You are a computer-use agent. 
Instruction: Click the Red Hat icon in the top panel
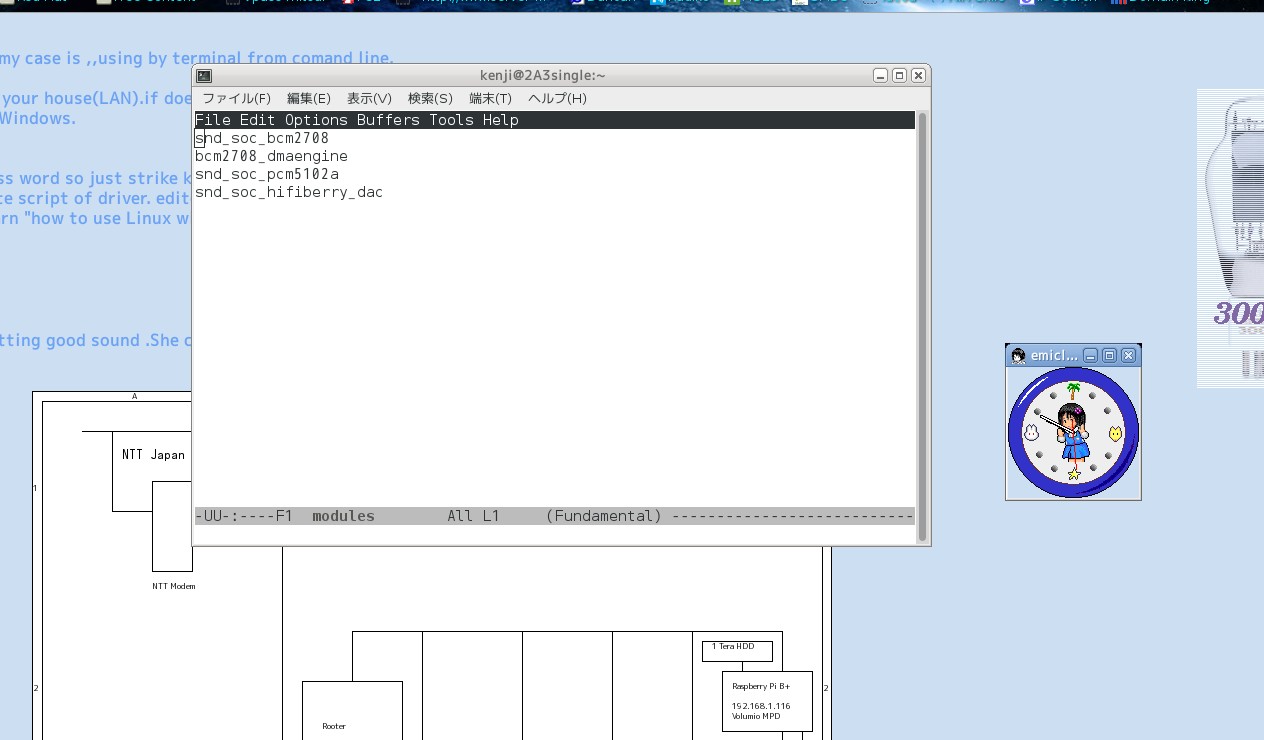tap(10, 3)
